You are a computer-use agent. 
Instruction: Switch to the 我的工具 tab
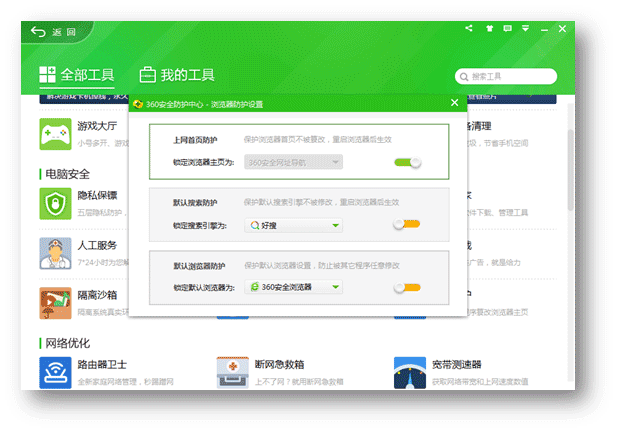tap(177, 75)
